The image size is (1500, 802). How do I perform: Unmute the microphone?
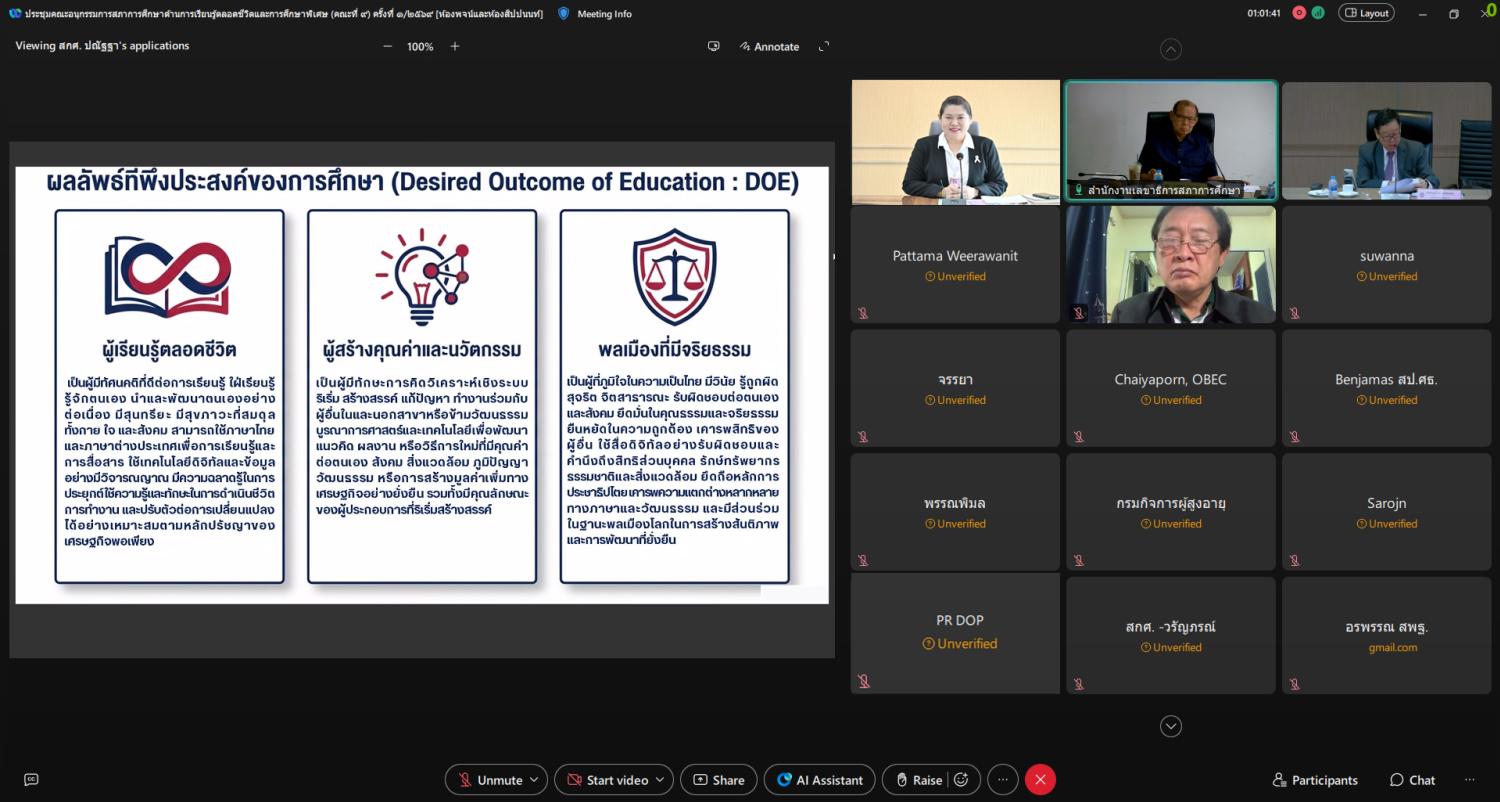pyautogui.click(x=488, y=780)
